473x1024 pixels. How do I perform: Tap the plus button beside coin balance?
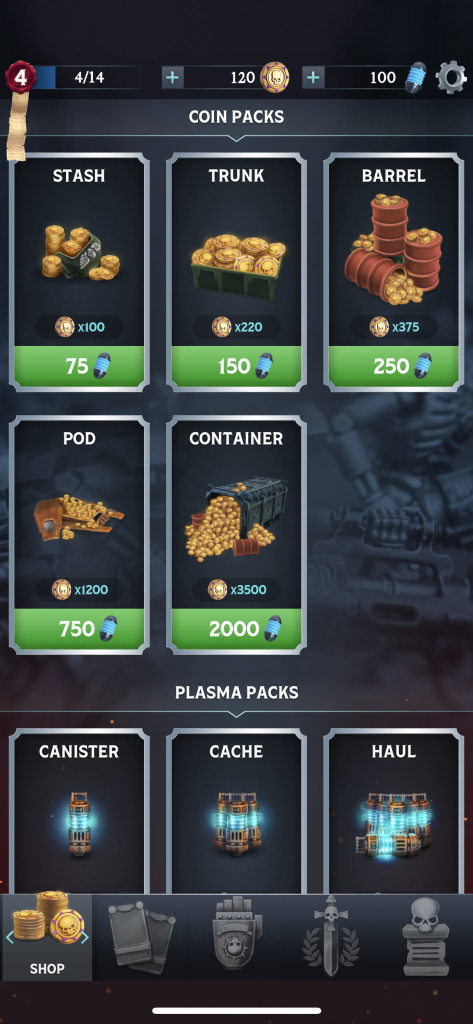pyautogui.click(x=172, y=78)
